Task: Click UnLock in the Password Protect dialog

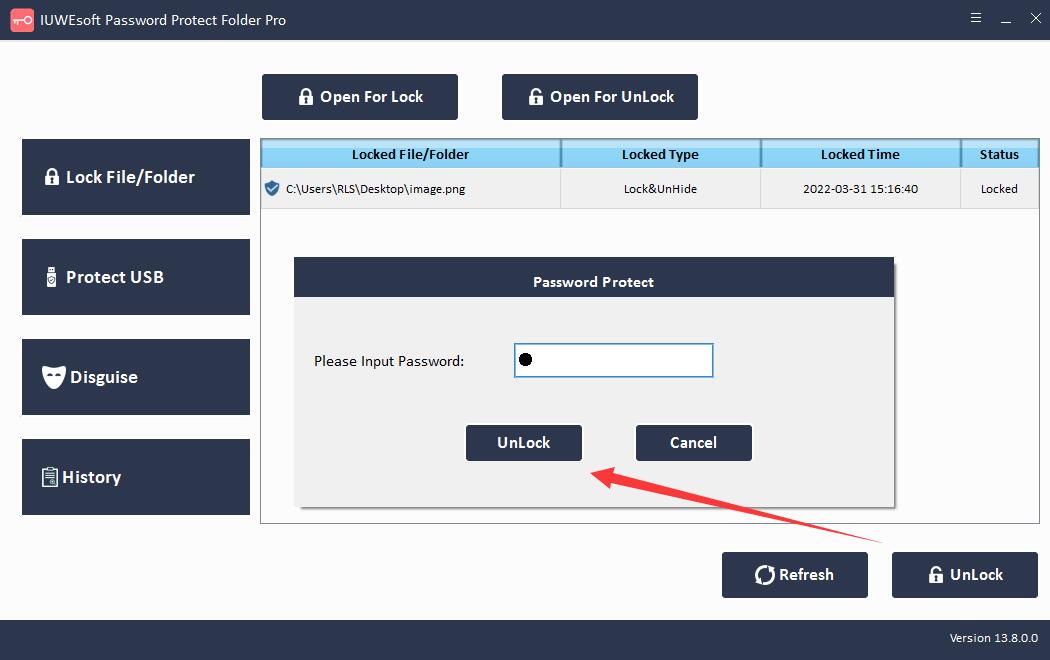Action: pos(524,442)
